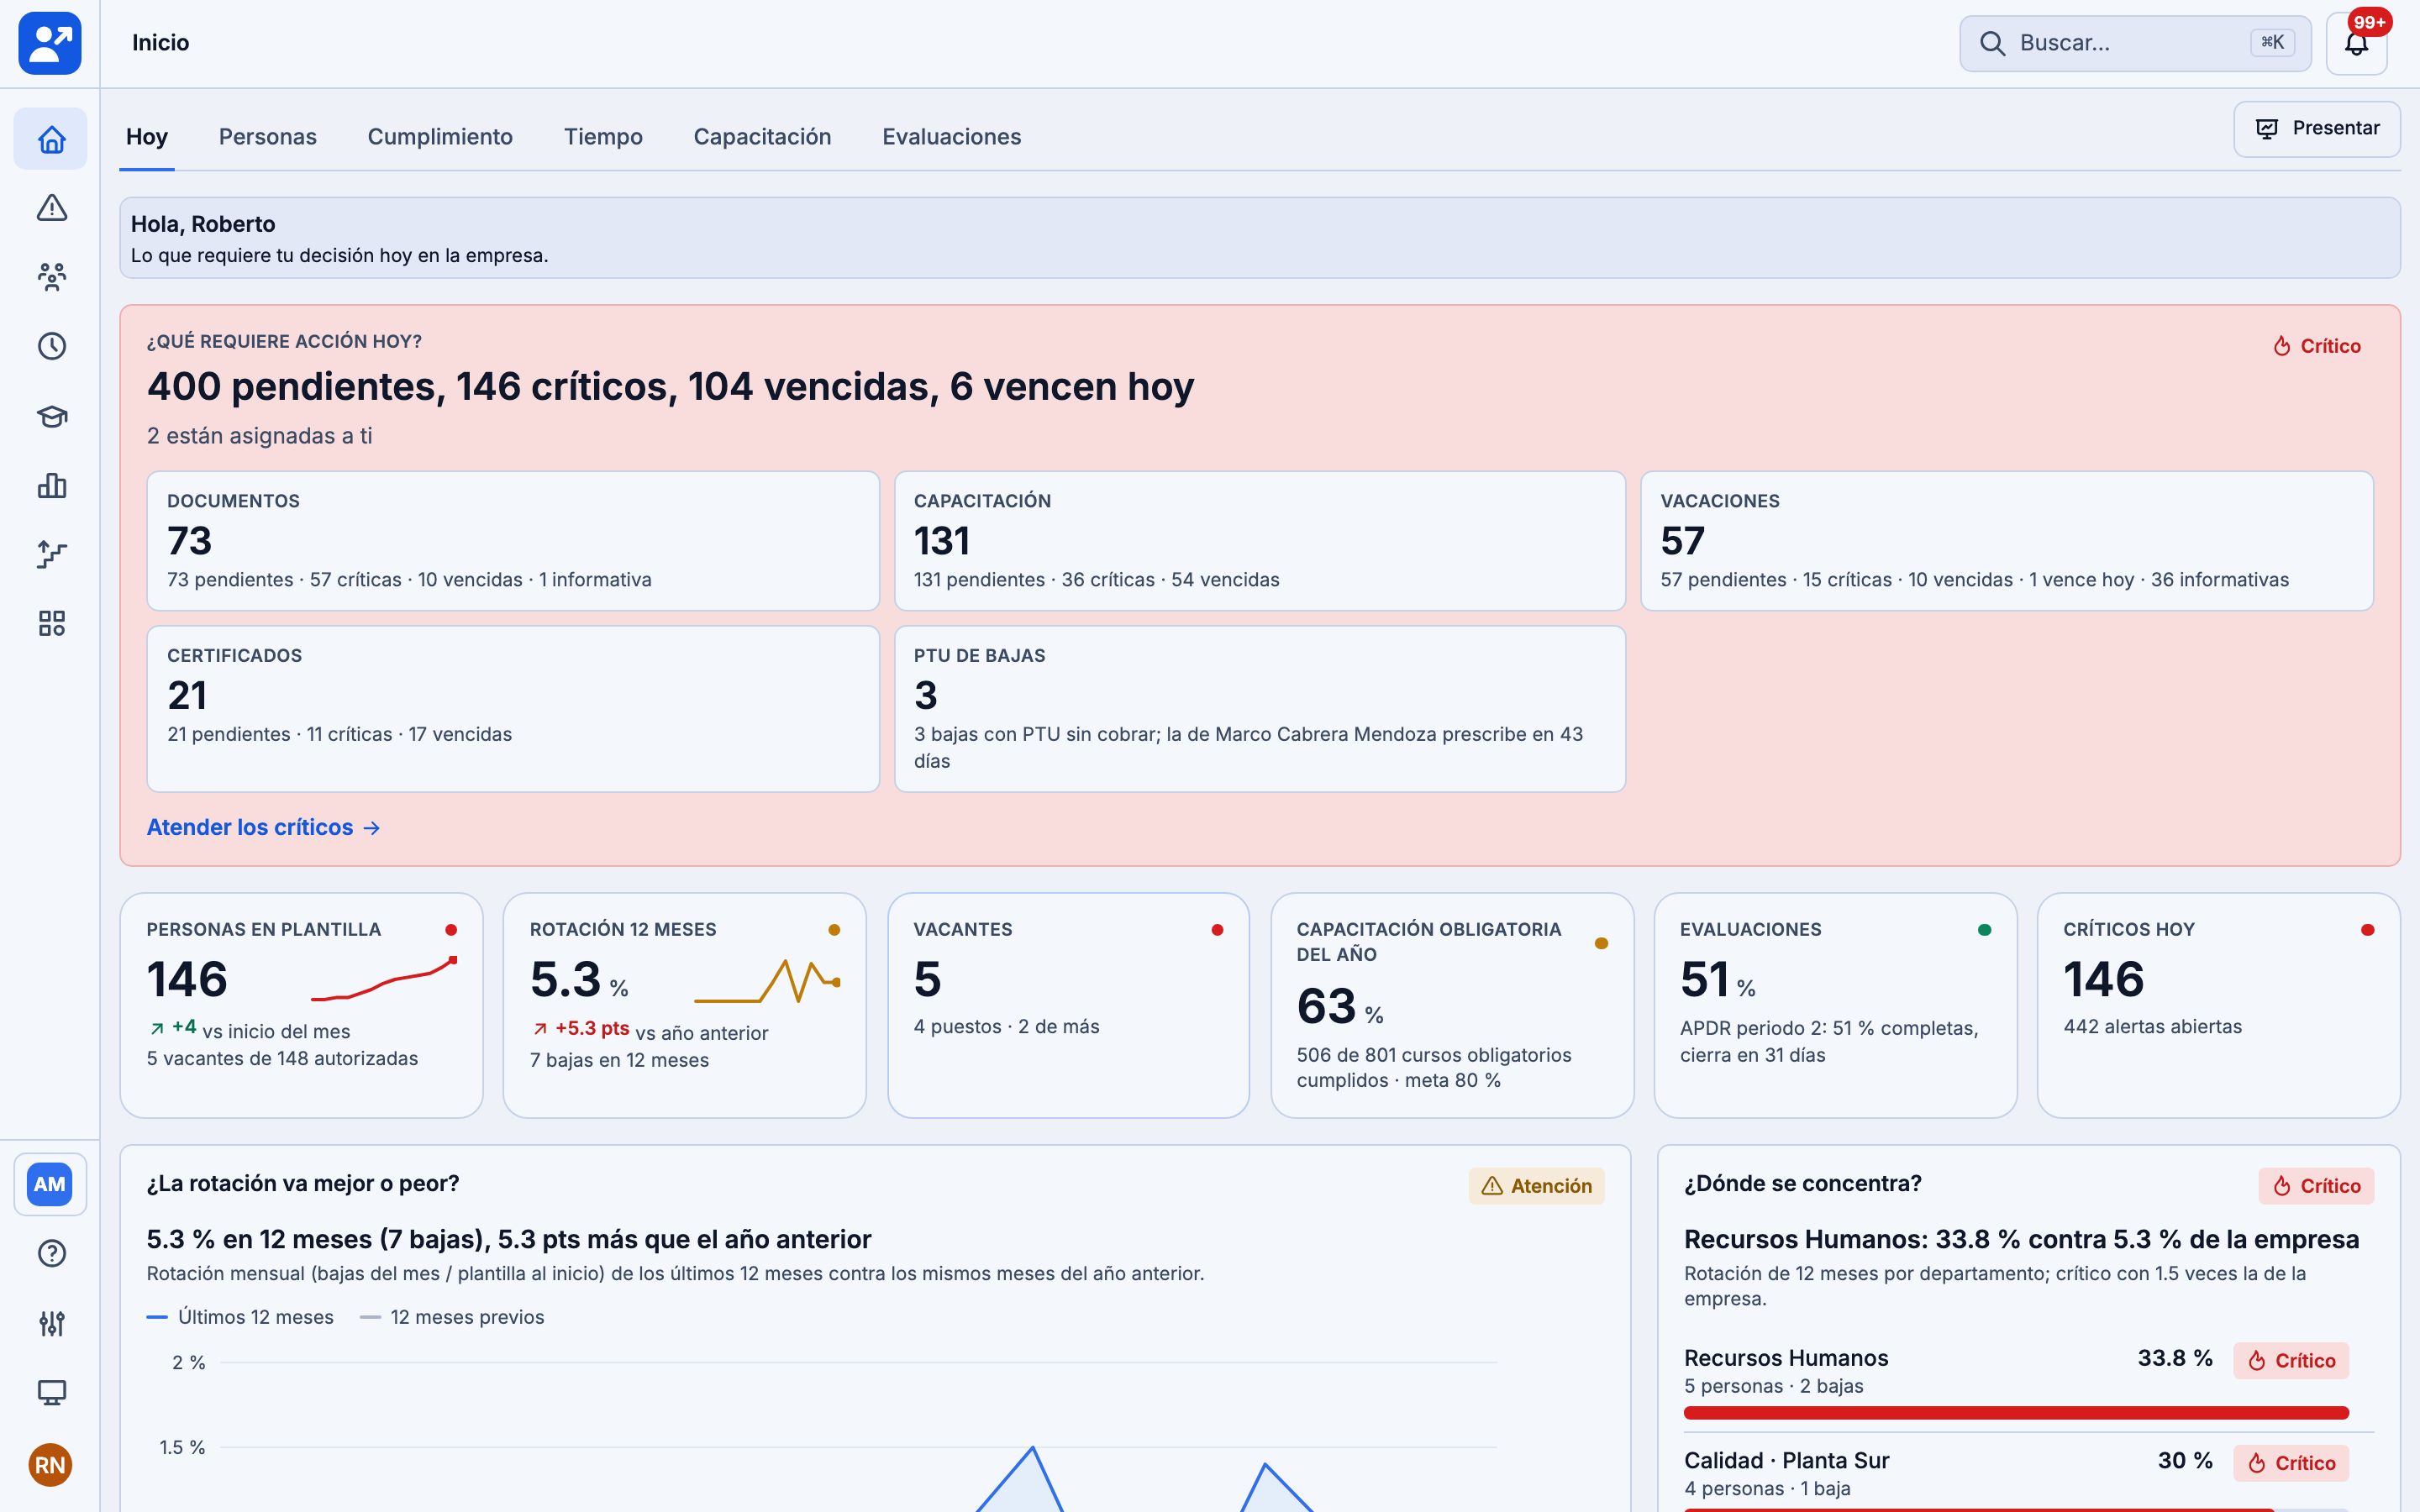
Task: Switch to the Tiempo tab
Action: coord(603,137)
